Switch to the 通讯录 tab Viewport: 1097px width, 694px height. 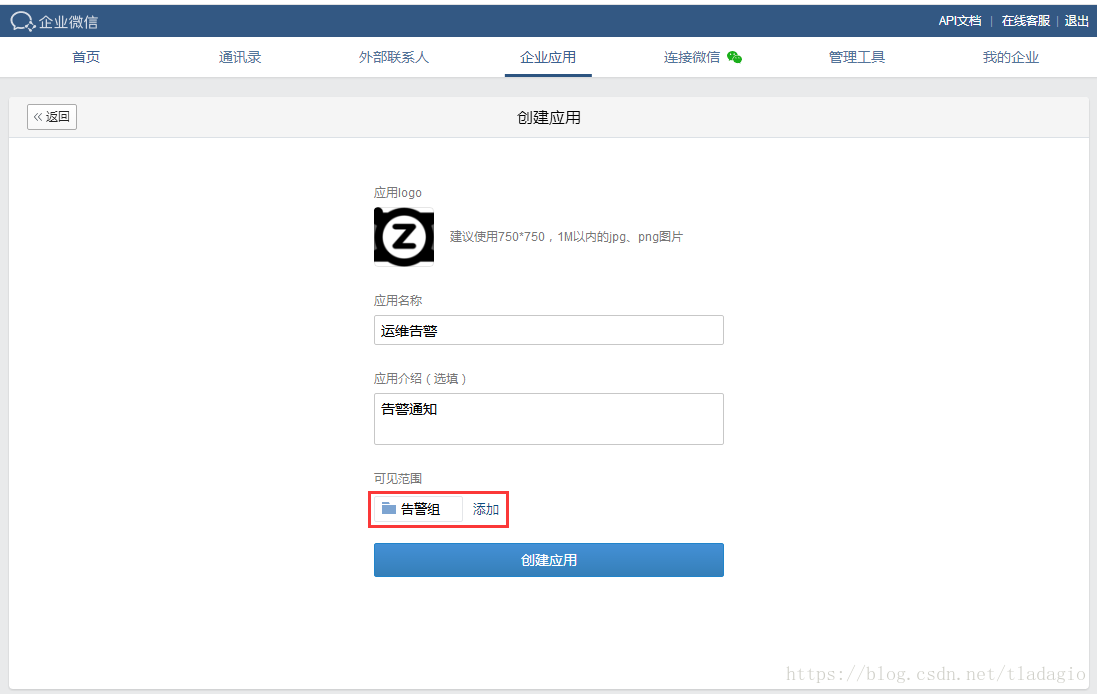[x=240, y=57]
